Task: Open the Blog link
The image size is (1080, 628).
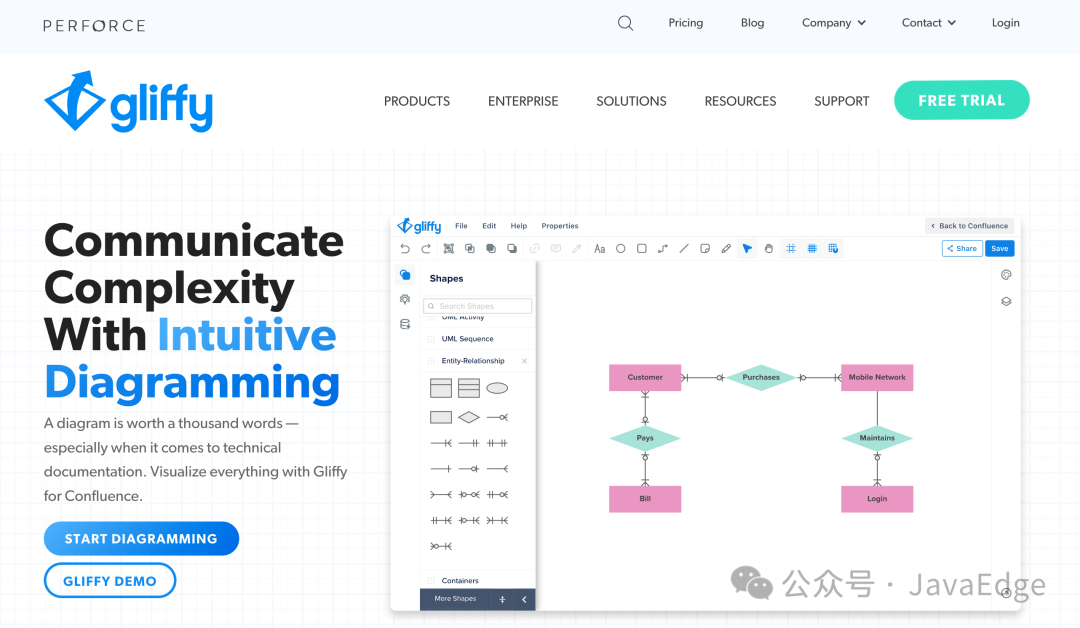Action: pyautogui.click(x=753, y=23)
